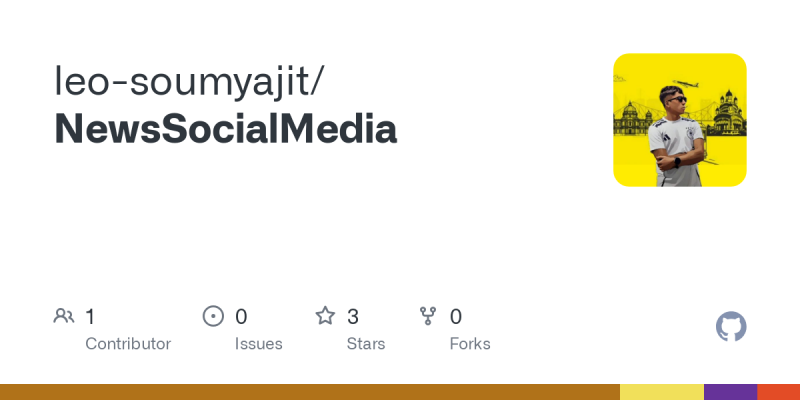Select the Issues label

click(259, 344)
